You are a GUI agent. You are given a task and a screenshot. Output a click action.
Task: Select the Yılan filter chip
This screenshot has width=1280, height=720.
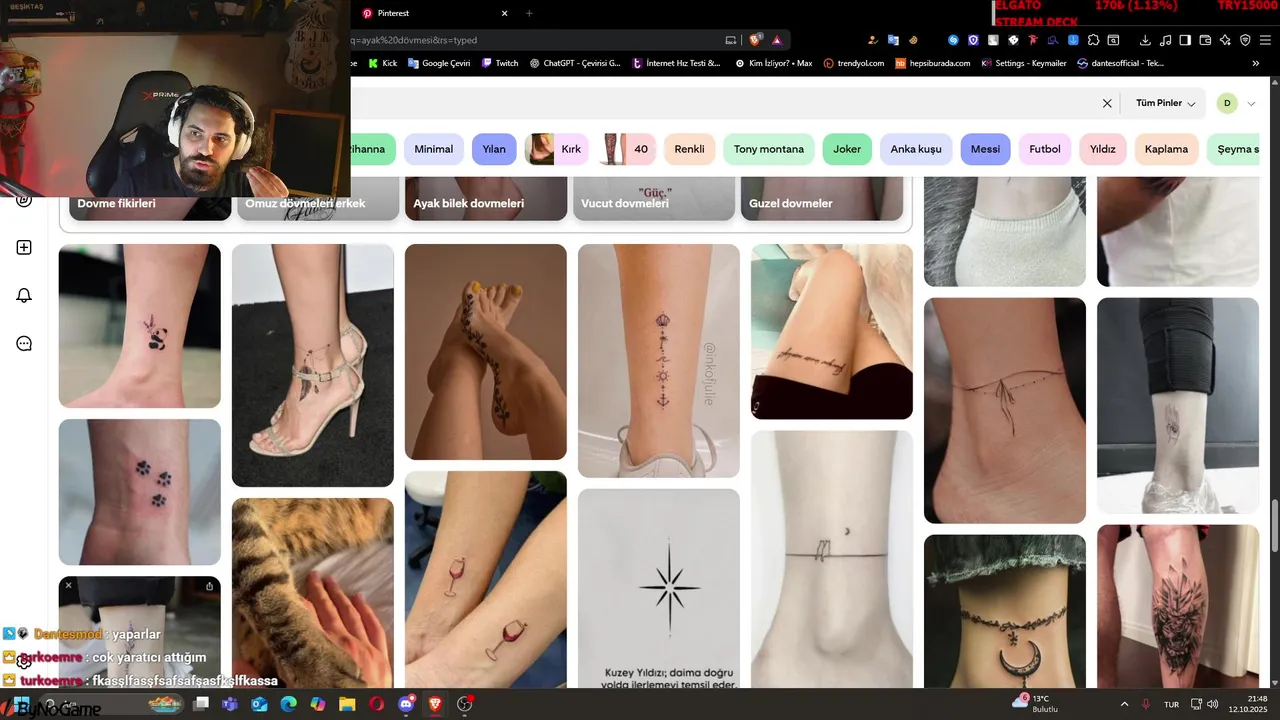coord(494,149)
